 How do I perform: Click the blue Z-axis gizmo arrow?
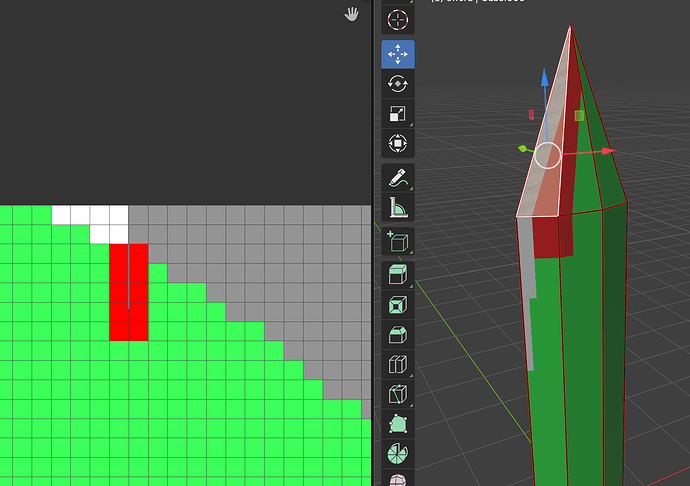[545, 77]
